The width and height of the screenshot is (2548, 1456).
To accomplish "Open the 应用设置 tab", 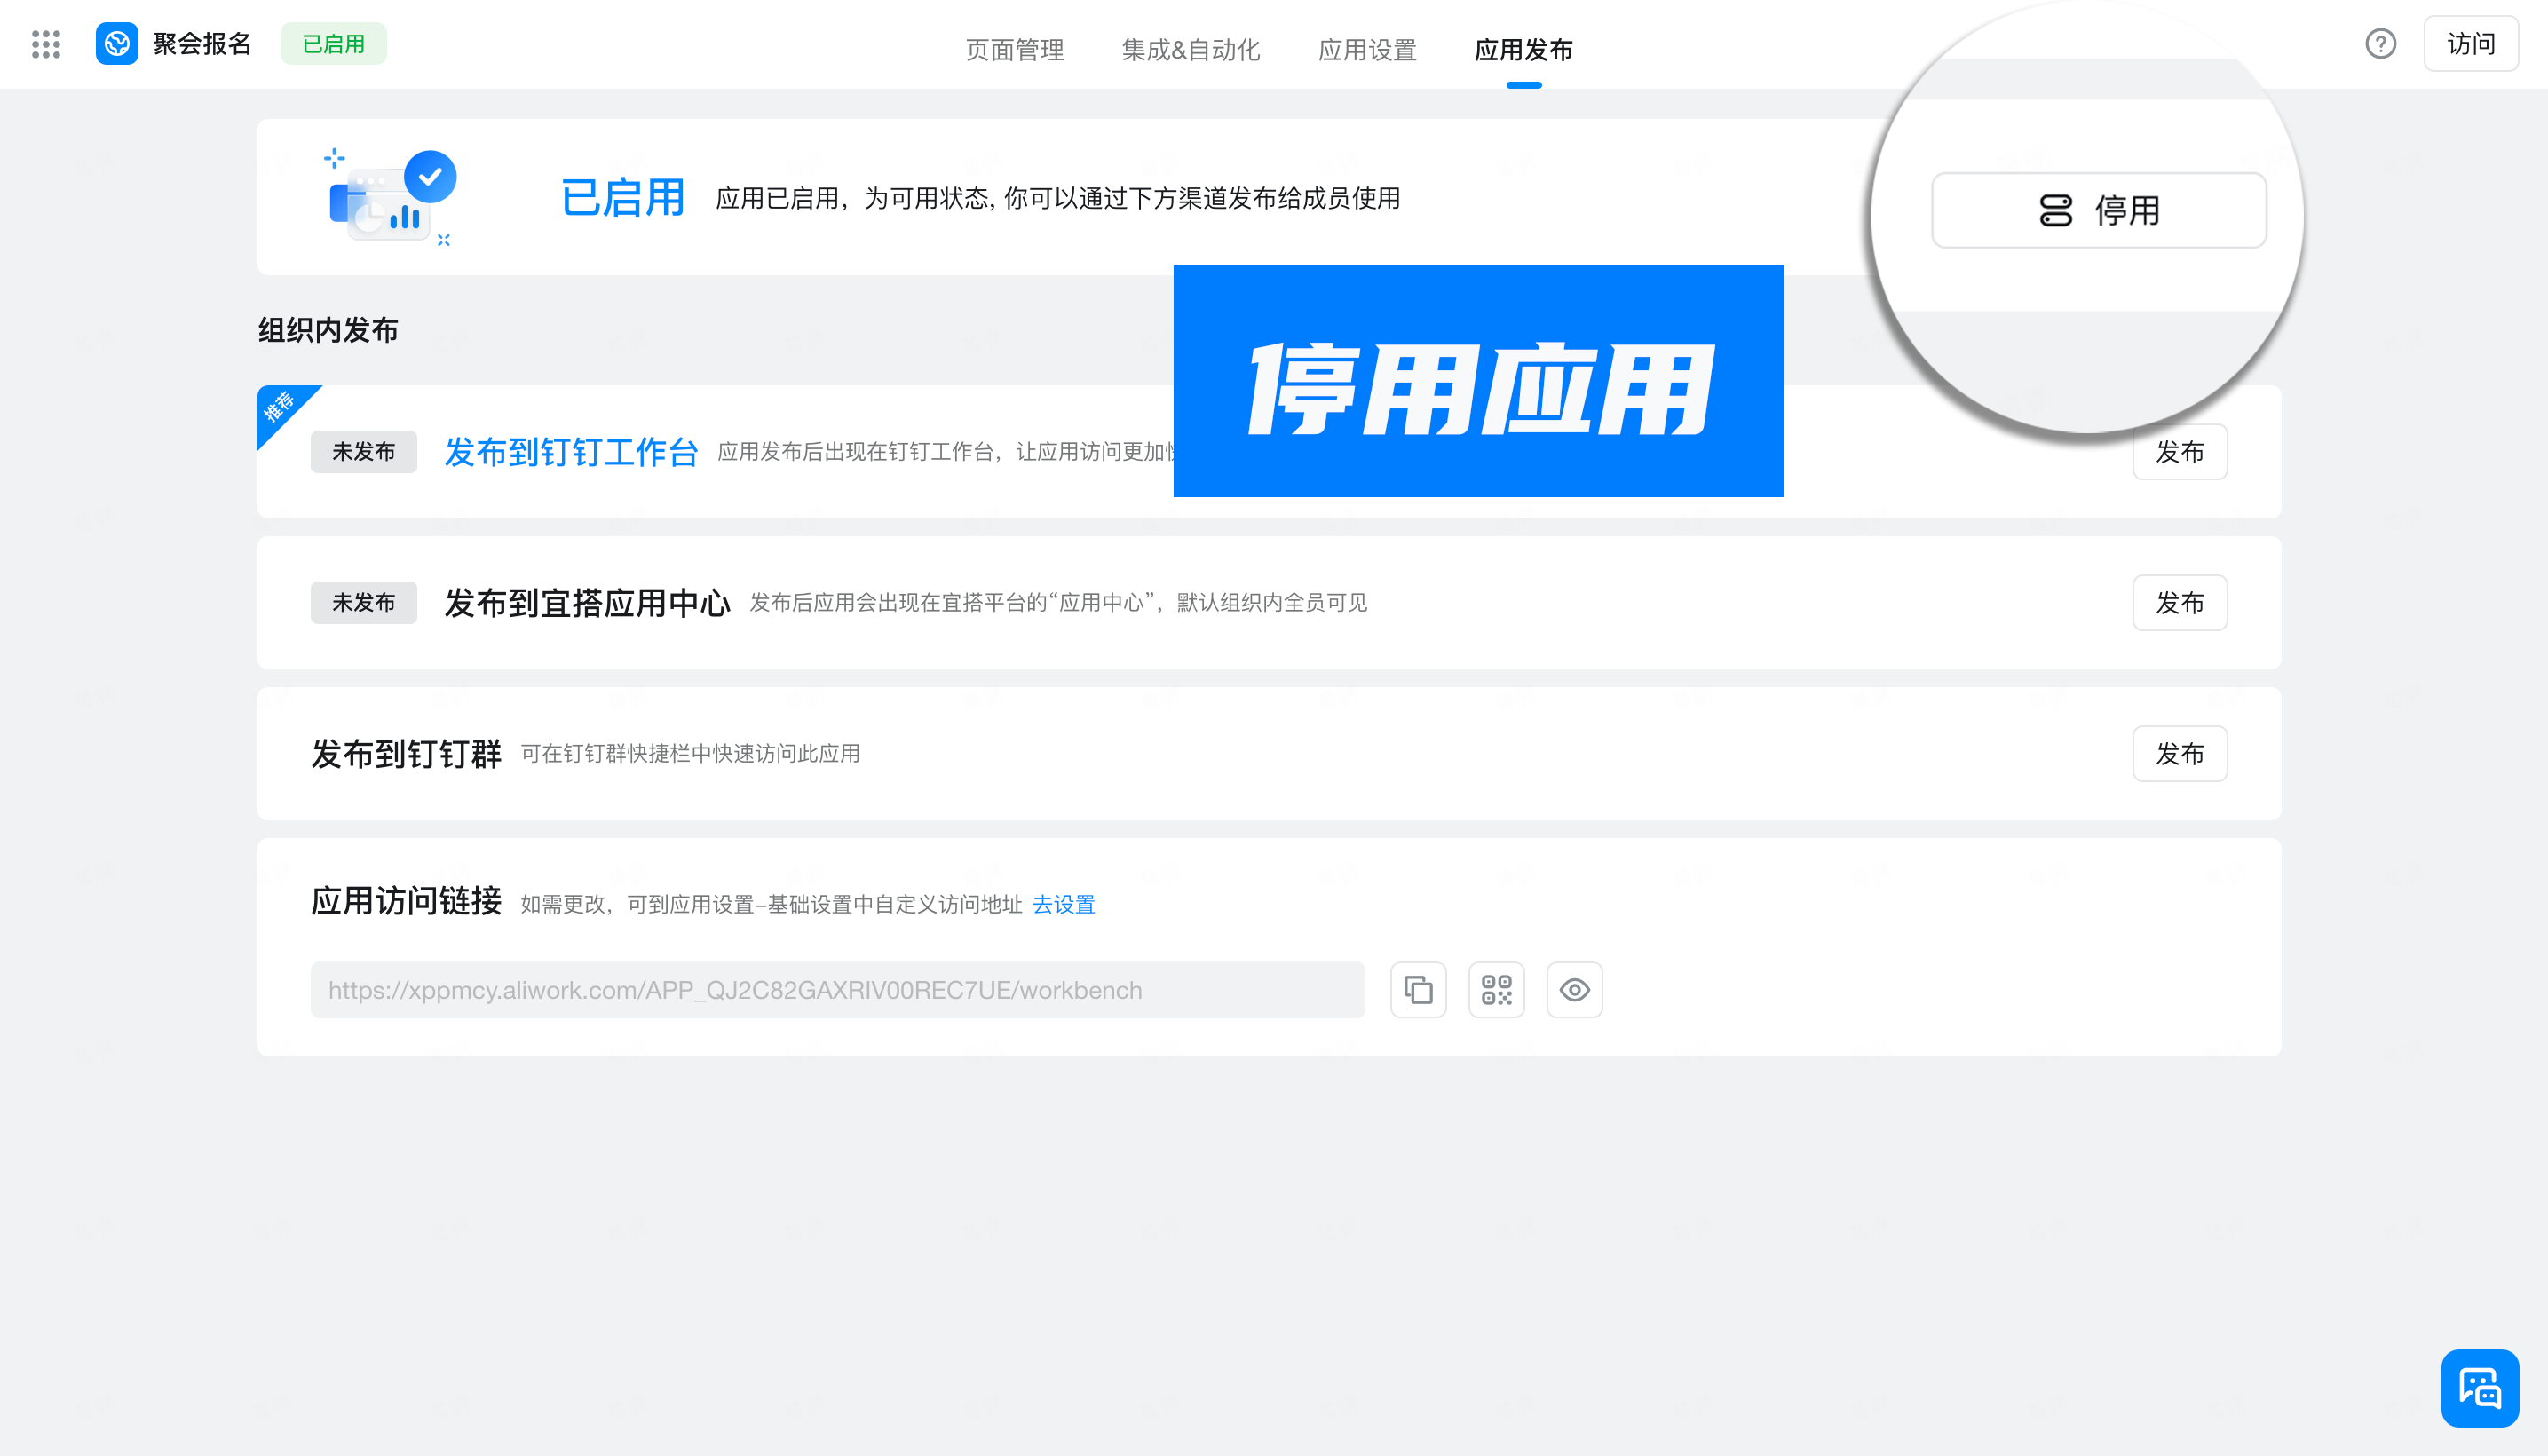I will point(1367,50).
